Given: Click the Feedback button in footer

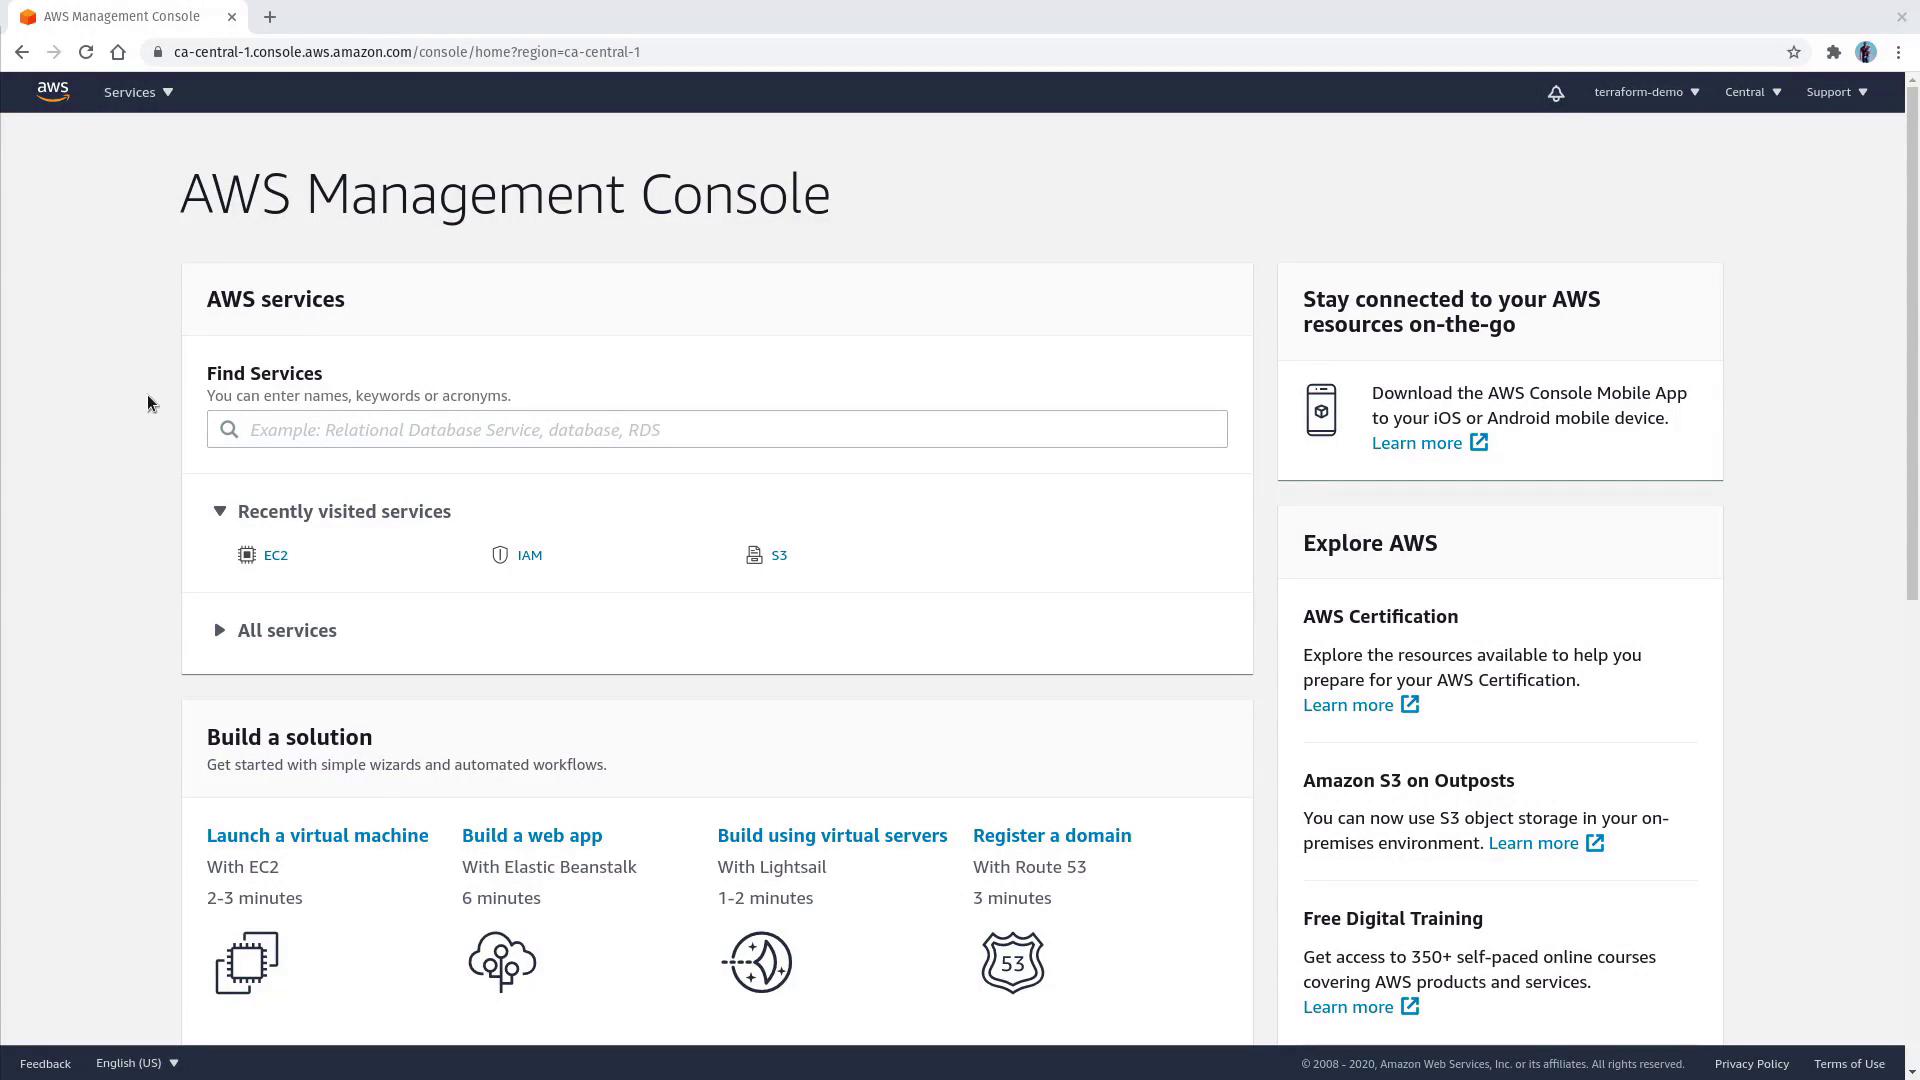Looking at the screenshot, I should click(x=45, y=1063).
